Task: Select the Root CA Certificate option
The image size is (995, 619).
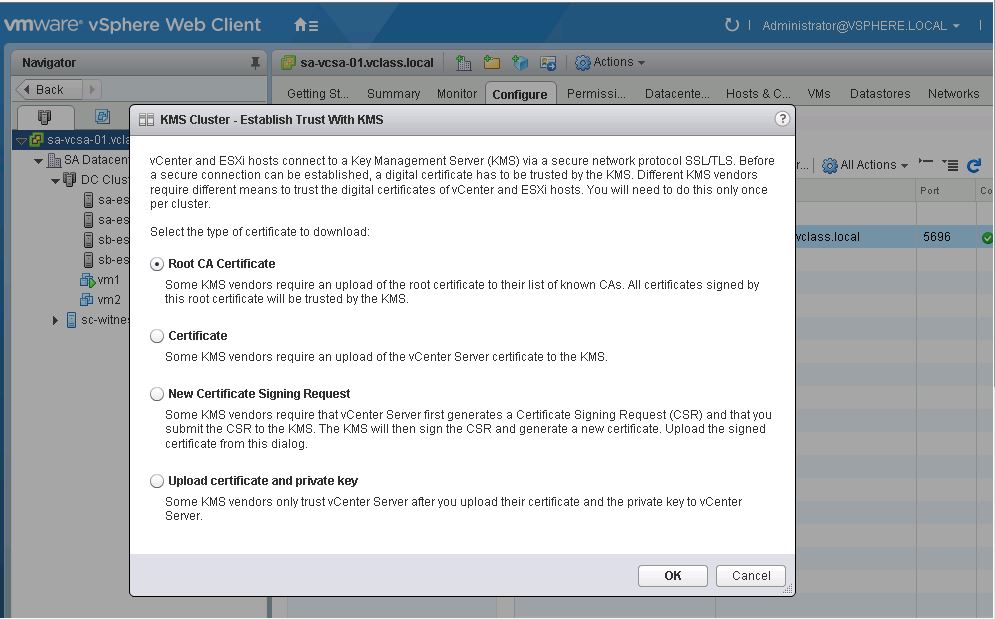Action: (157, 263)
